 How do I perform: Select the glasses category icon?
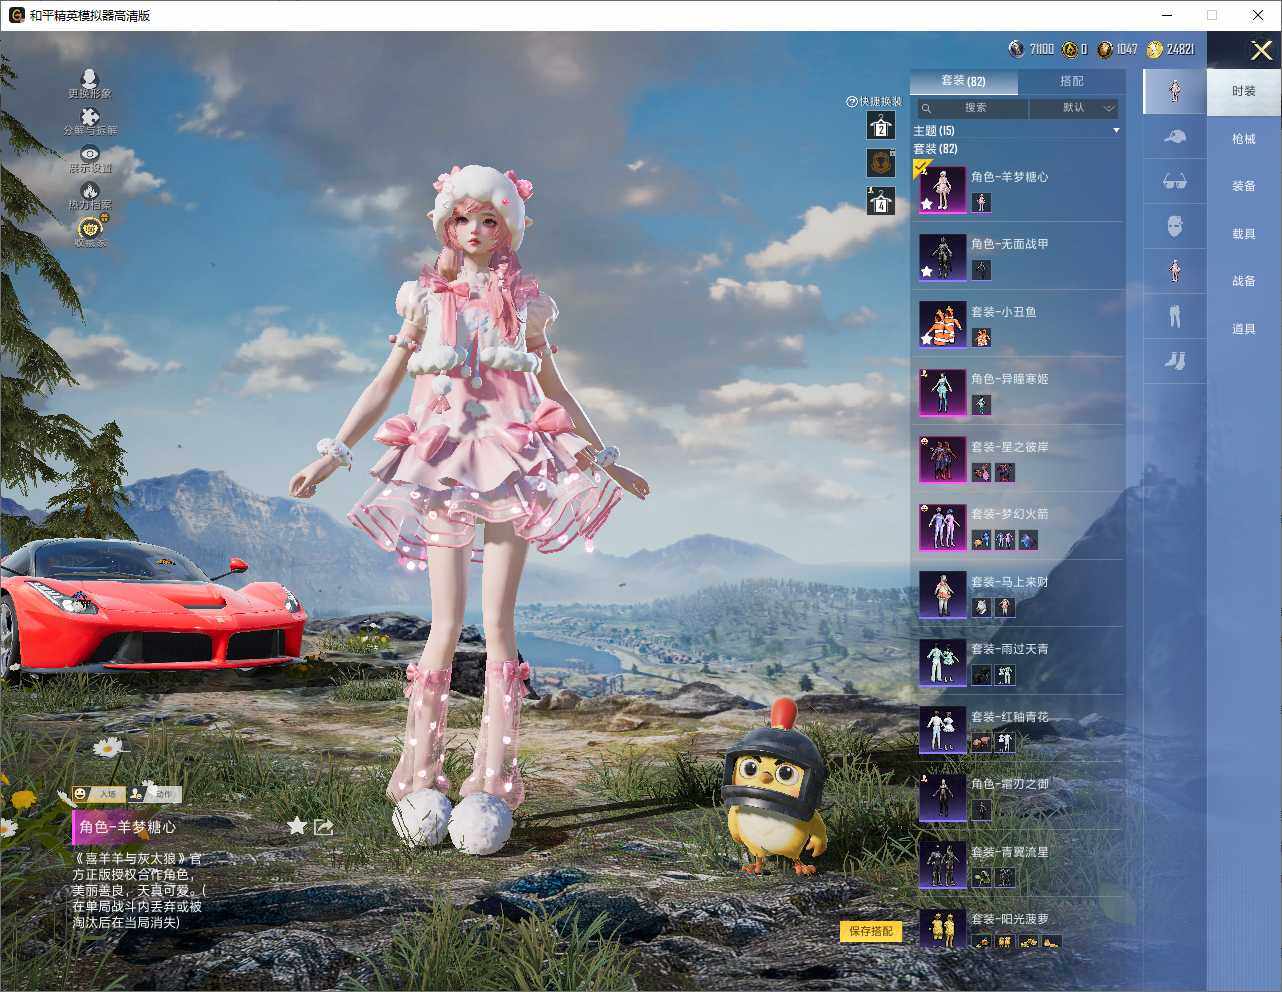click(x=1174, y=181)
